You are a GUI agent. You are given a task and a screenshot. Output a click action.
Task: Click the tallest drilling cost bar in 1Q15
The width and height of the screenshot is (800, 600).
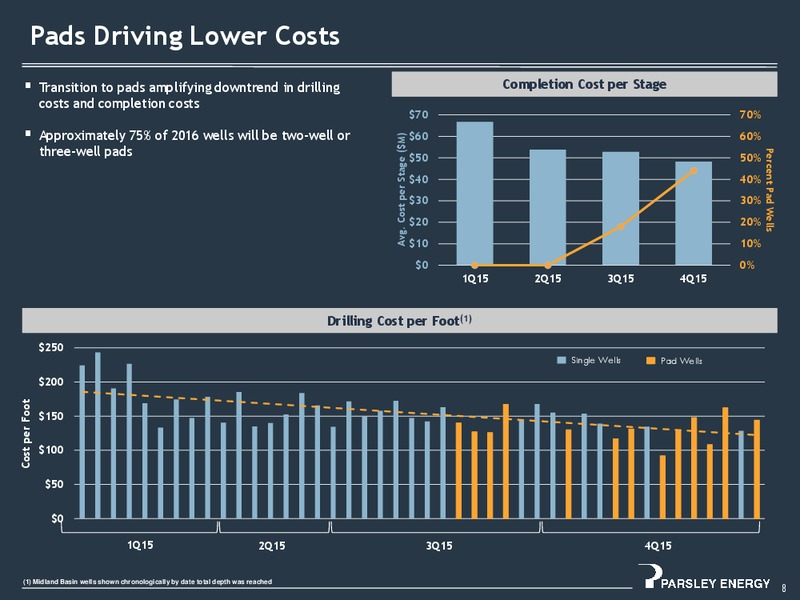click(x=98, y=435)
